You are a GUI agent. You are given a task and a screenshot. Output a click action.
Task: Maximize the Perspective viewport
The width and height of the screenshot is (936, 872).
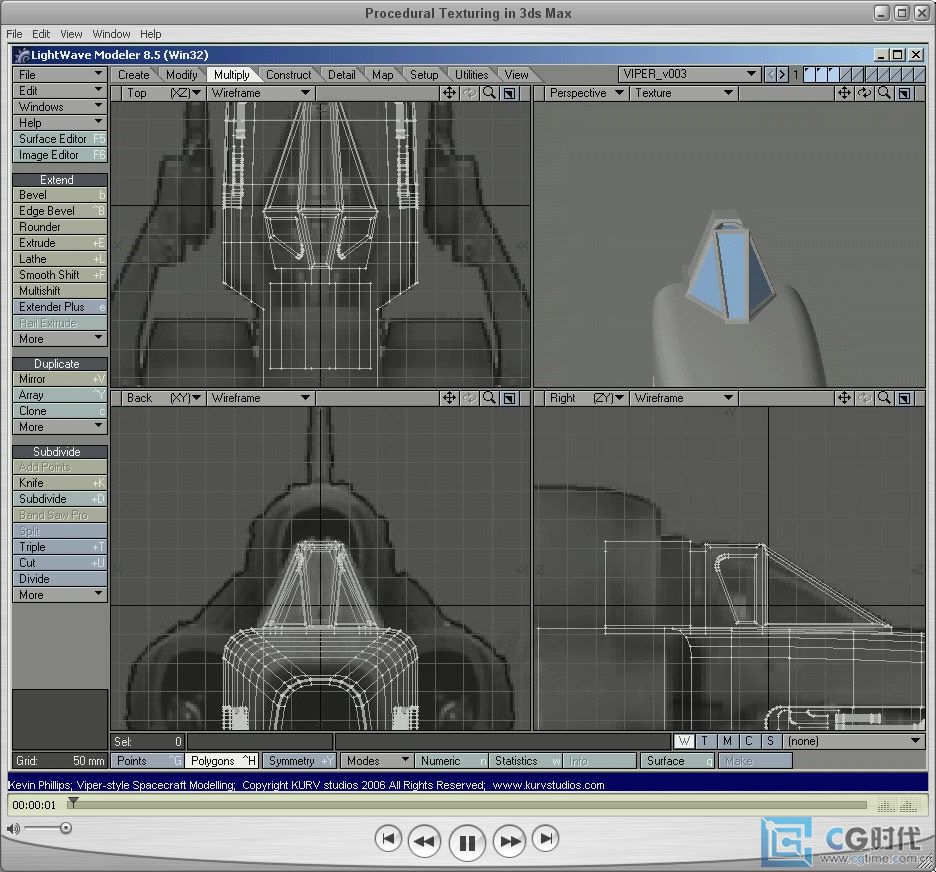pyautogui.click(x=904, y=93)
